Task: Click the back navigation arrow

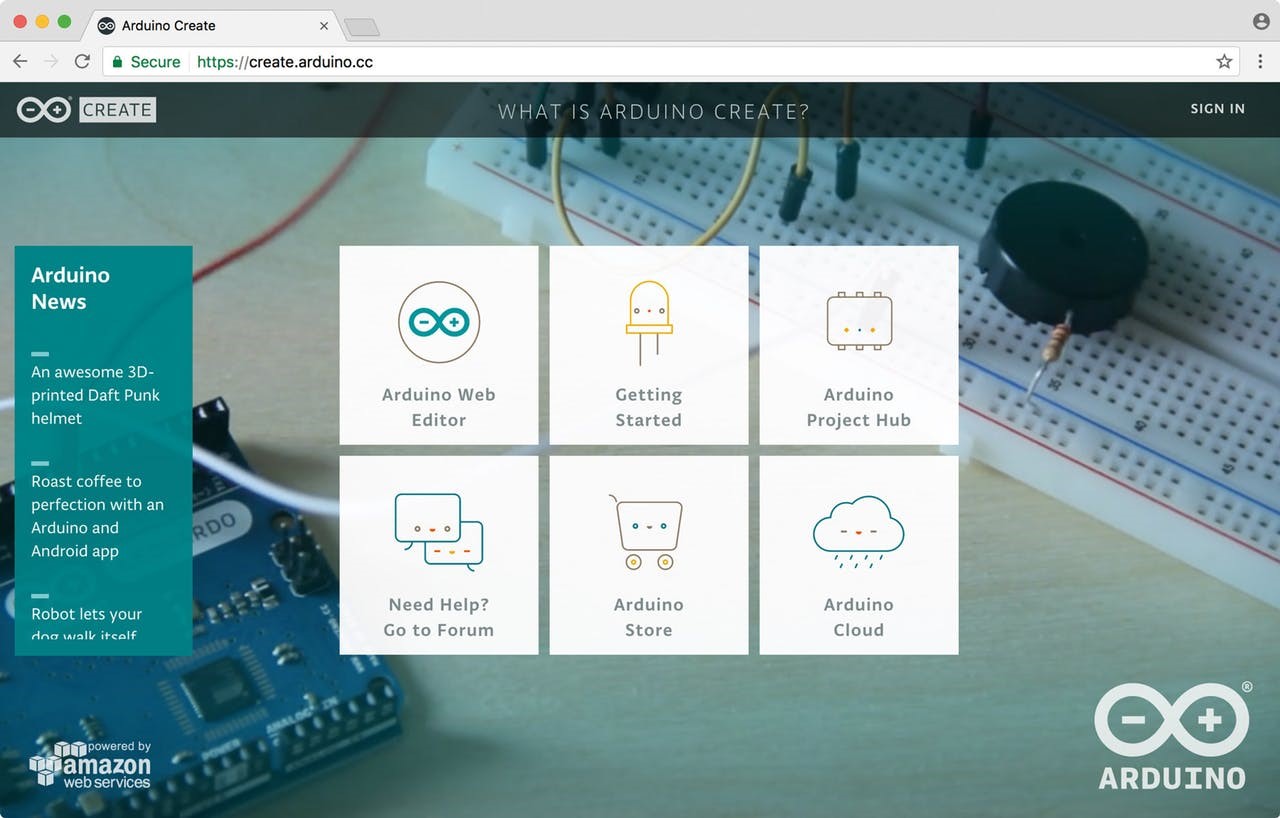Action: click(20, 61)
